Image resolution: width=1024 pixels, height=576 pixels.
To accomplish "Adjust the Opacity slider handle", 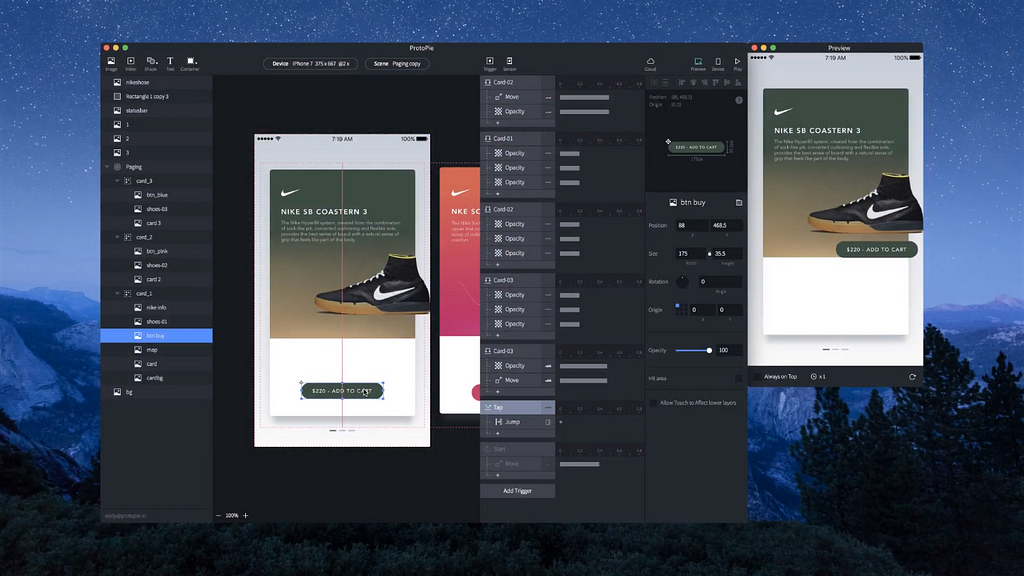I will coord(709,351).
